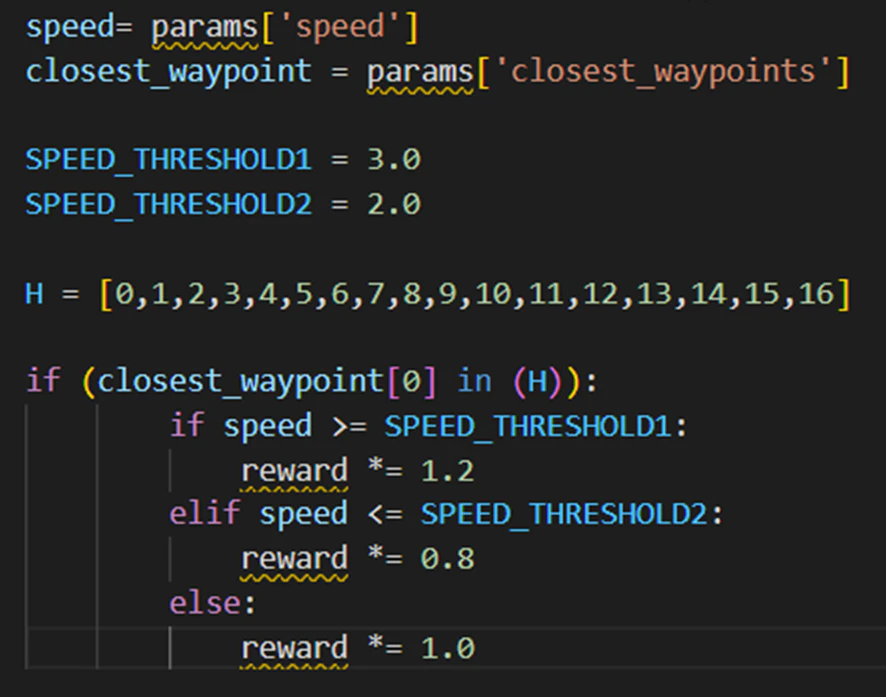Place cursor on SPEED_THRESHOLD1 definition
886x697 pixels.
[x=168, y=159]
